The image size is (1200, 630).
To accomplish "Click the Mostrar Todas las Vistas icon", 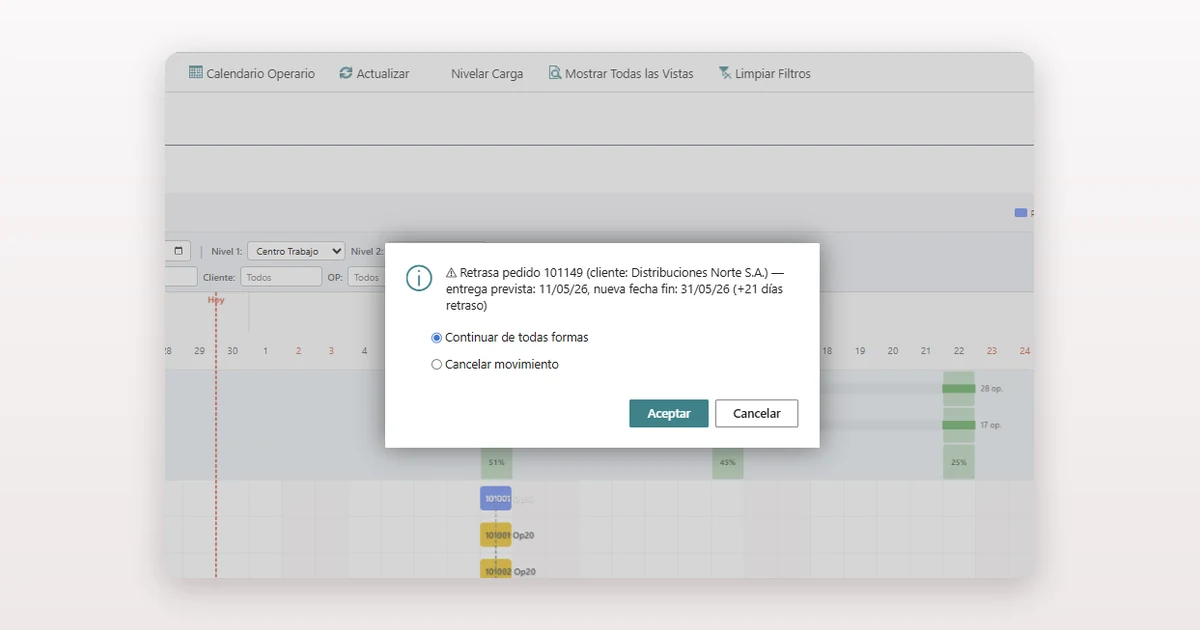I will click(555, 73).
